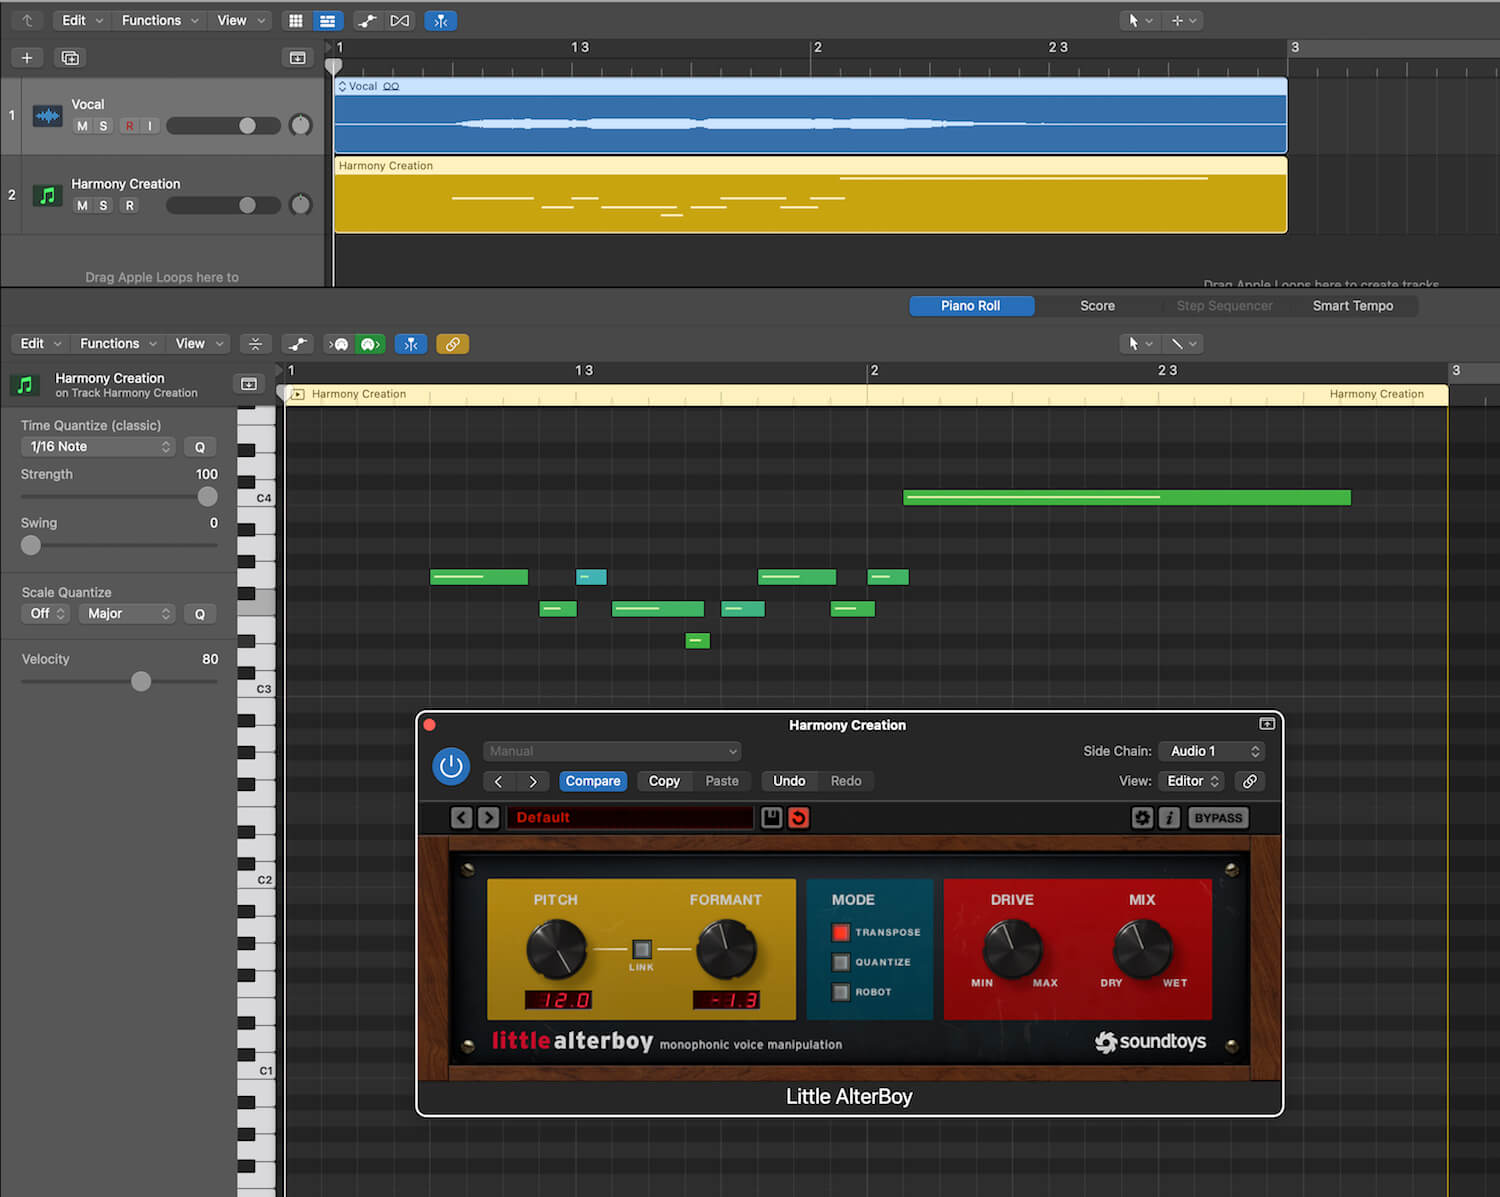Open the 1/16 Note quantize dropdown
This screenshot has height=1197, width=1500.
click(x=98, y=447)
